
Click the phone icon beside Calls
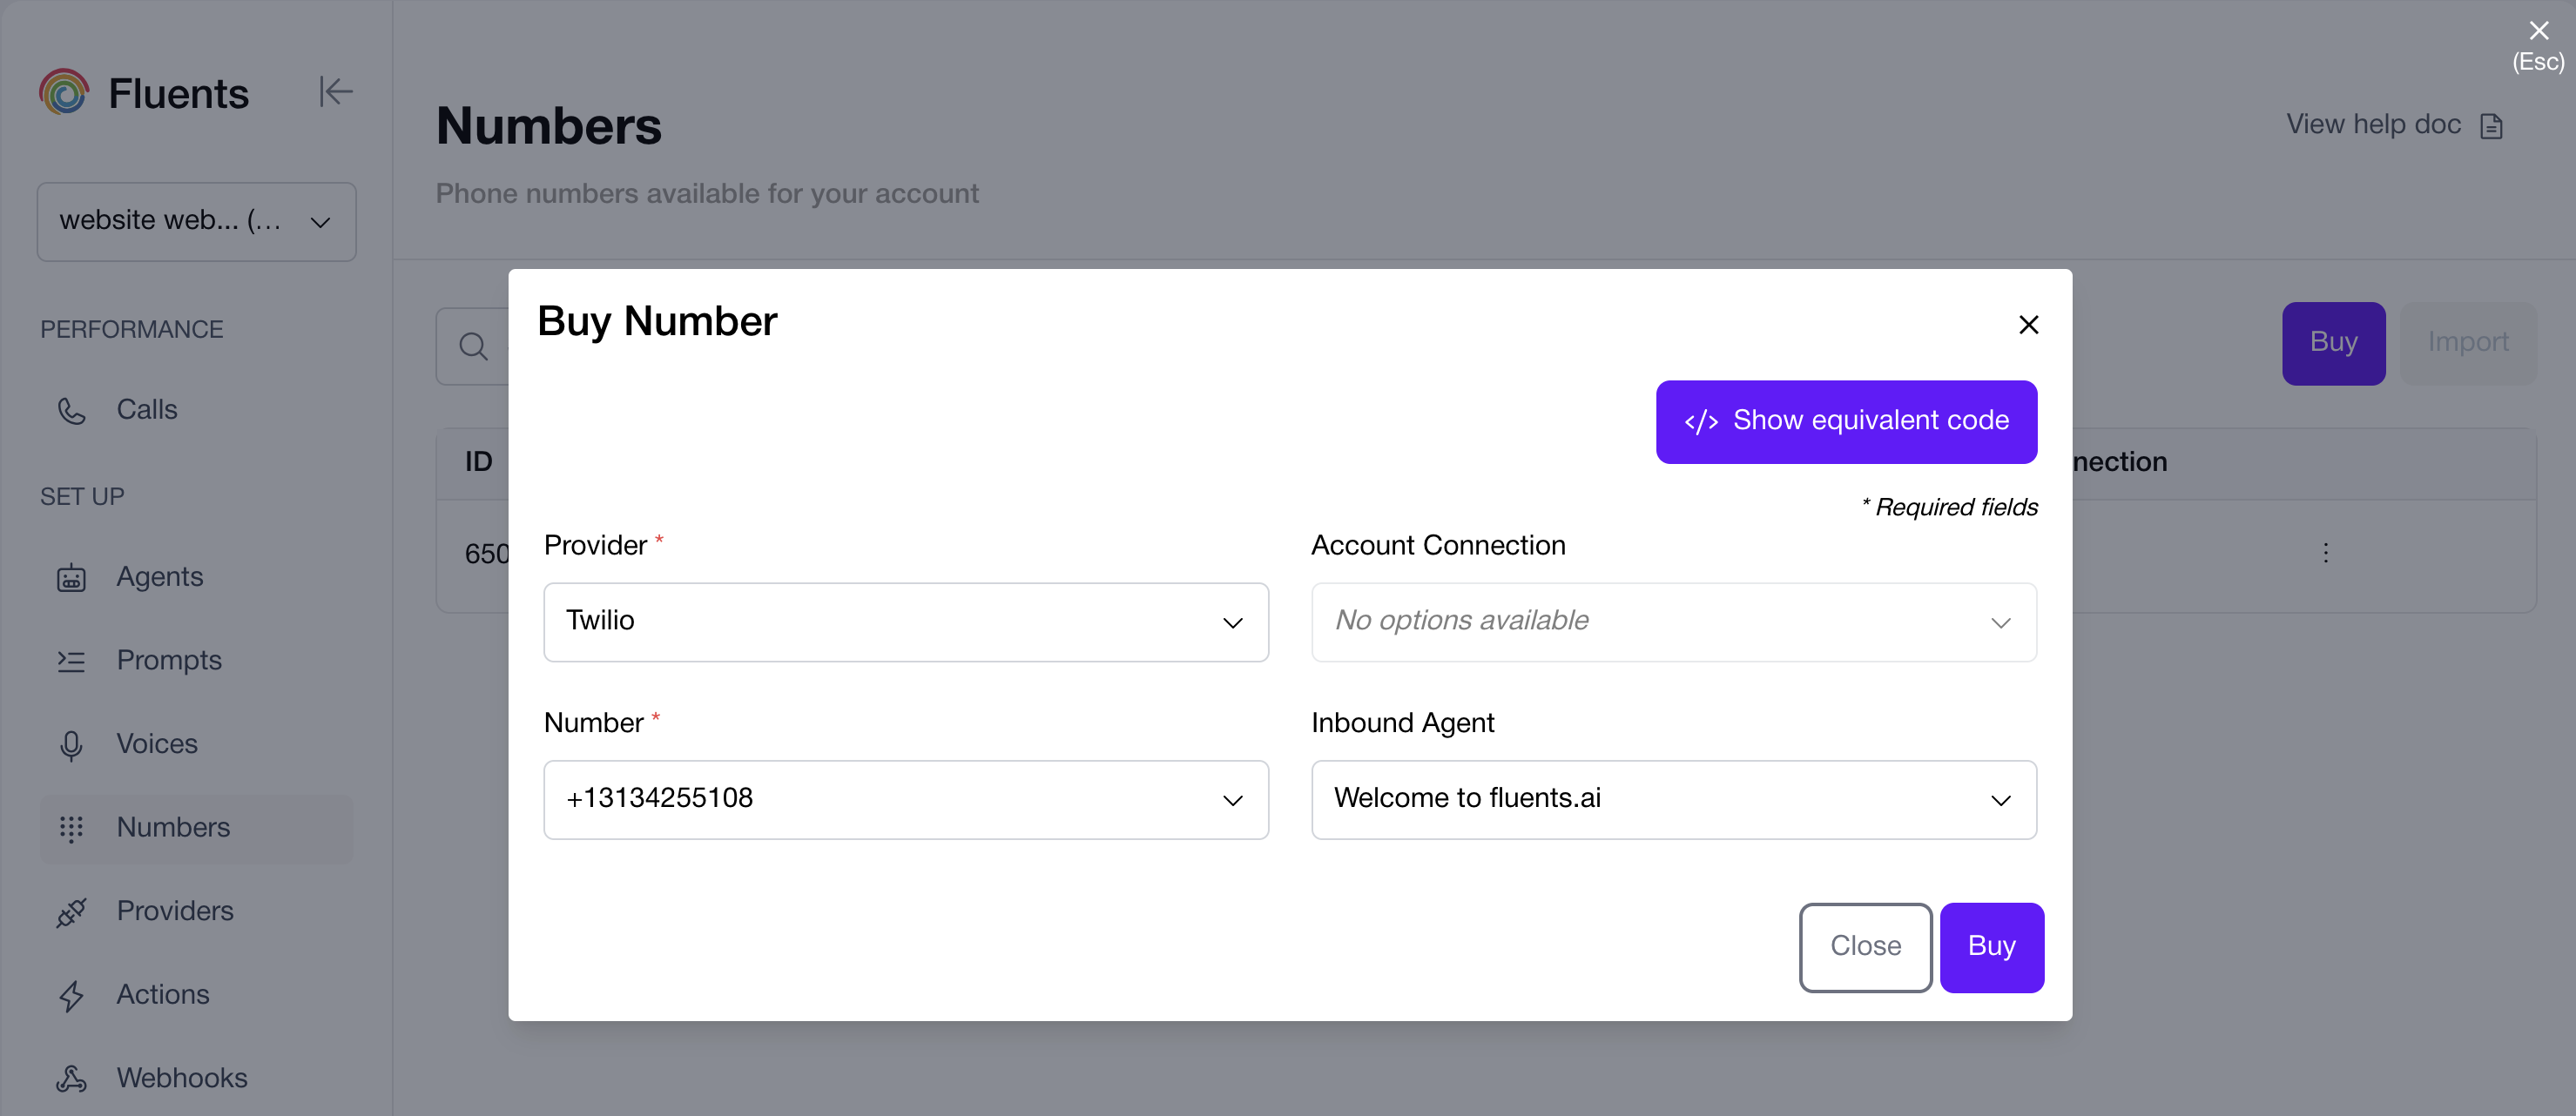[72, 411]
